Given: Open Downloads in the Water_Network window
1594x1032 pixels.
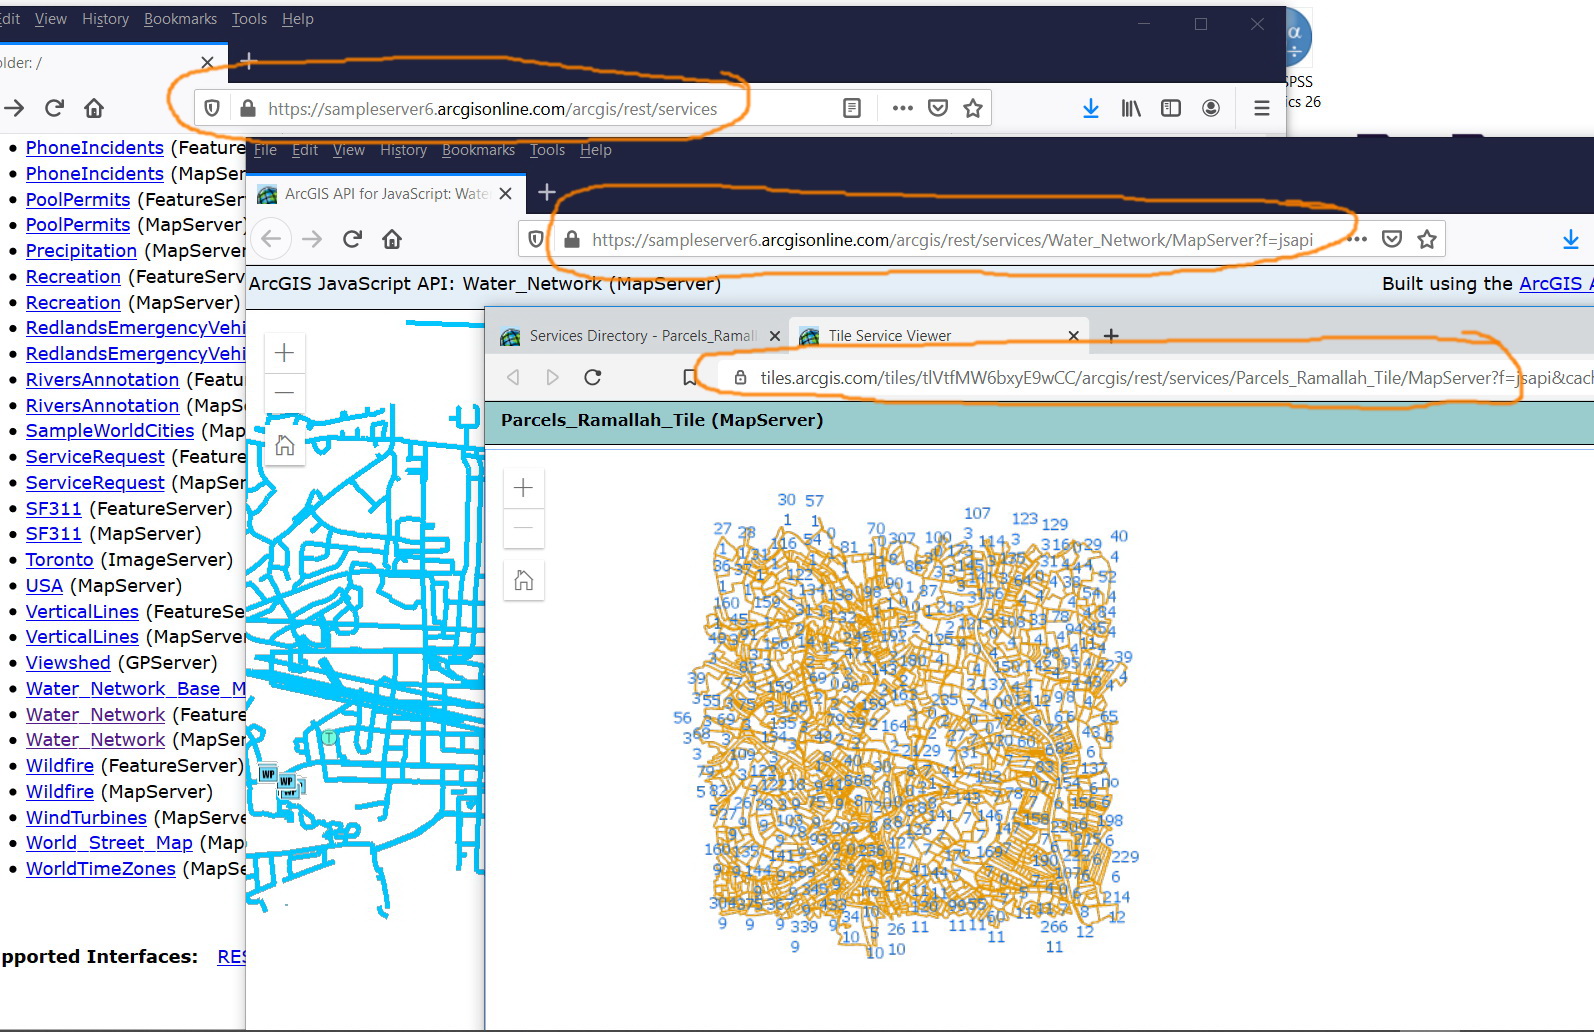Looking at the screenshot, I should click(x=1571, y=239).
